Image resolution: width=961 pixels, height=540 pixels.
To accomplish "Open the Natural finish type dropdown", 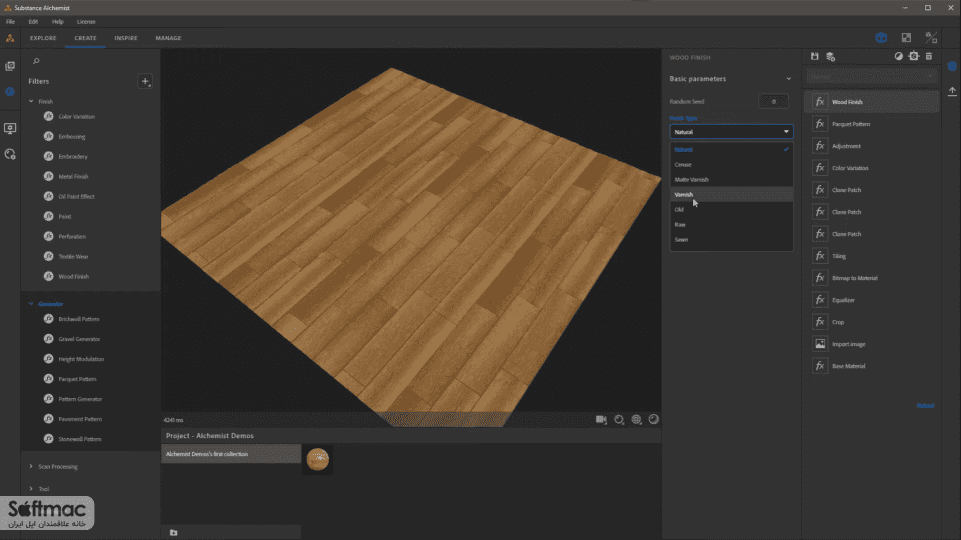I will point(731,132).
